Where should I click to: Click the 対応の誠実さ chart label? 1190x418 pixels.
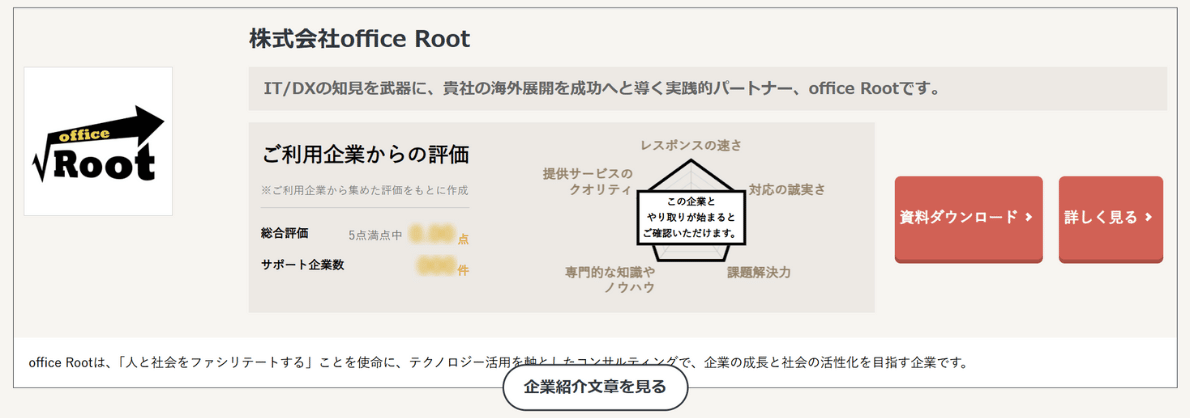point(787,189)
